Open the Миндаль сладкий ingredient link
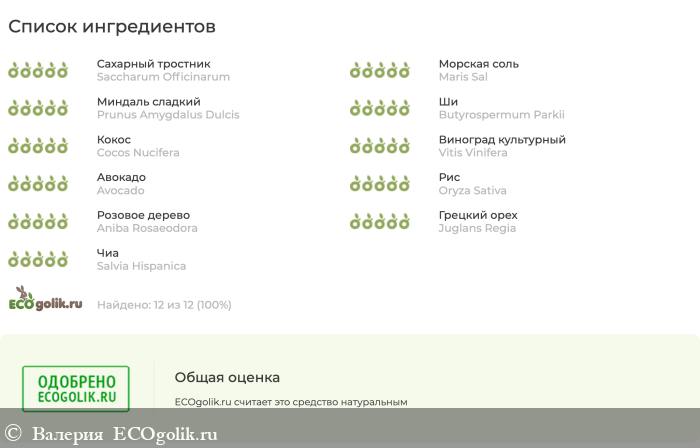Image resolution: width=700 pixels, height=448 pixels. pos(148,102)
